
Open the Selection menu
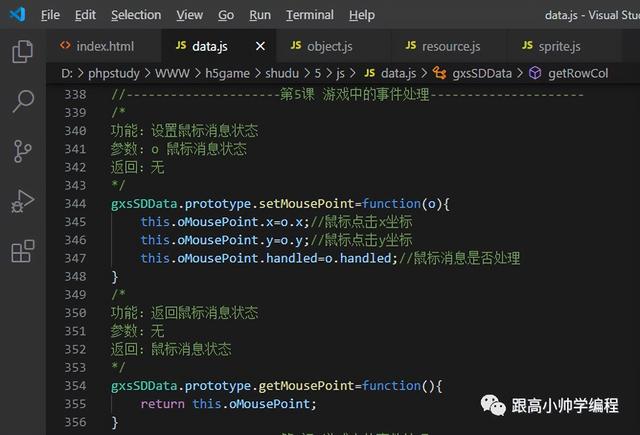tap(136, 15)
